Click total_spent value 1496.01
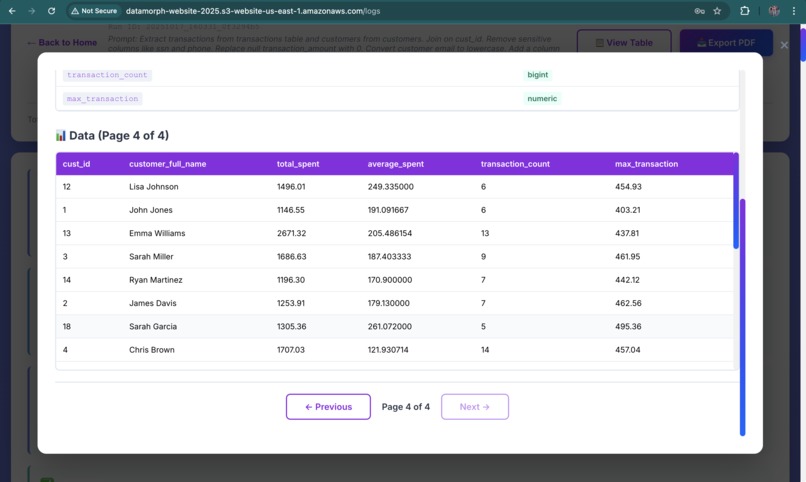The height and width of the screenshot is (482, 806). [291, 187]
